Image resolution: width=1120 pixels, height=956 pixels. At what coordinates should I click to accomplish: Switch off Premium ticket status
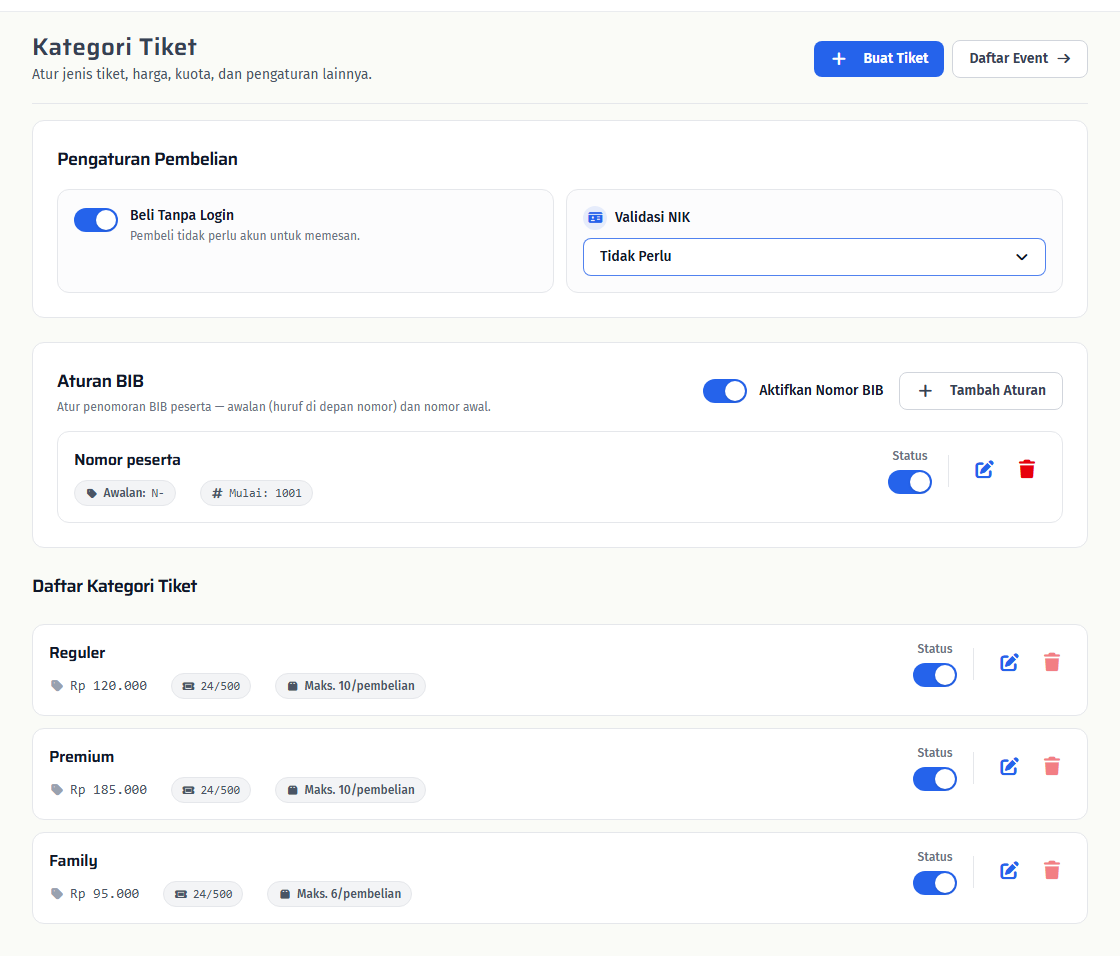pos(935,779)
